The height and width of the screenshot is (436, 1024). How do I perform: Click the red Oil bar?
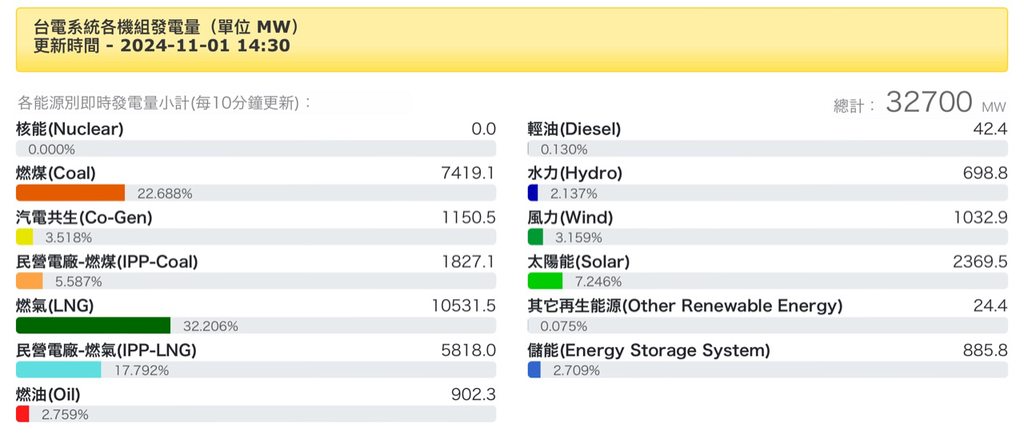[x=23, y=414]
